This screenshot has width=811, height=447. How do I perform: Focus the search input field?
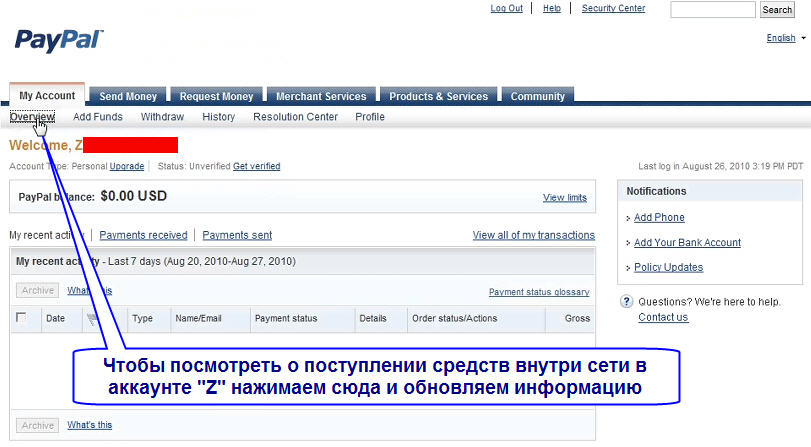(713, 9)
